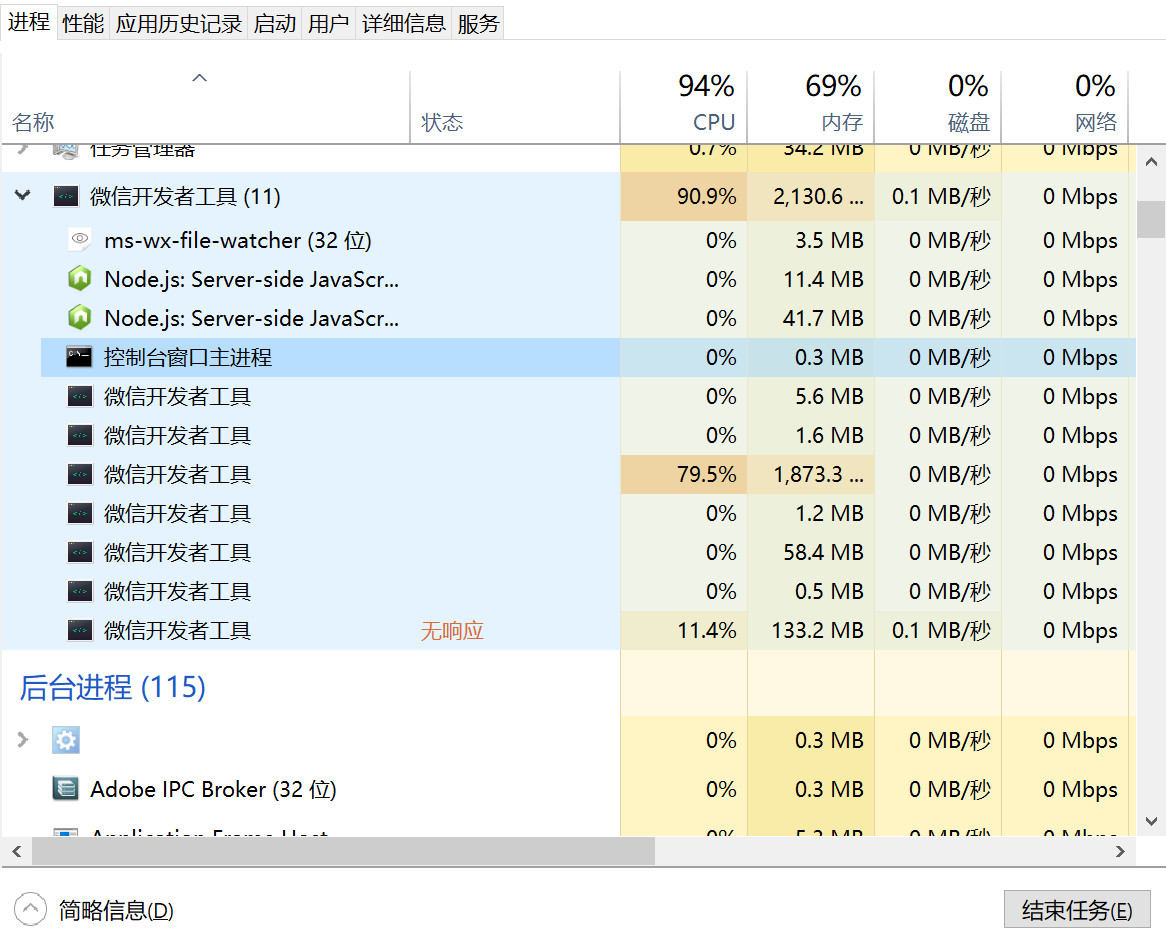The width and height of the screenshot is (1166, 952).
Task: Click the 微信开发者工具 icon in the 1.2 MB row
Action: (80, 513)
